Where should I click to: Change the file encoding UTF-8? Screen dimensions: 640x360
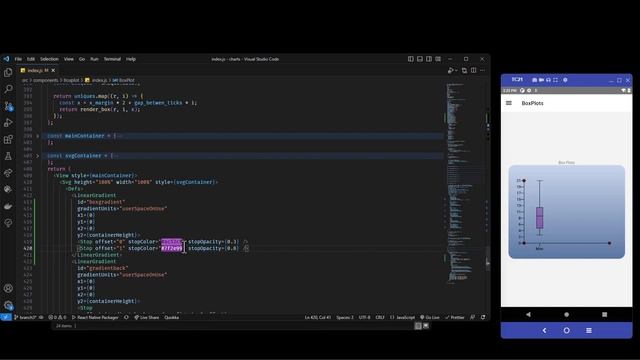point(364,317)
